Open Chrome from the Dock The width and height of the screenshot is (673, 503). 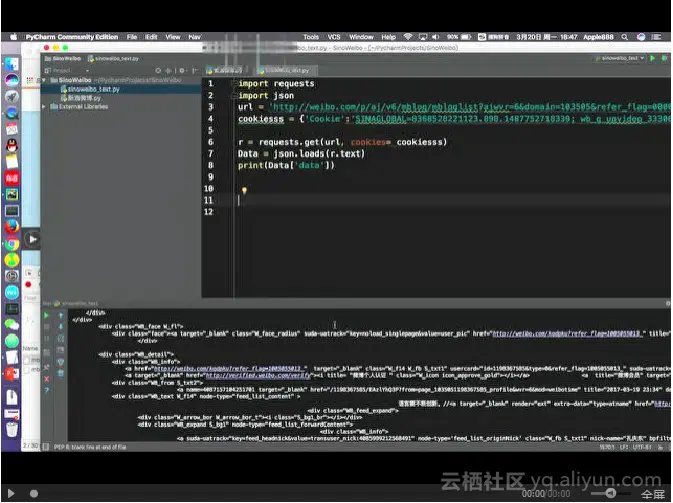pyautogui.click(x=12, y=244)
